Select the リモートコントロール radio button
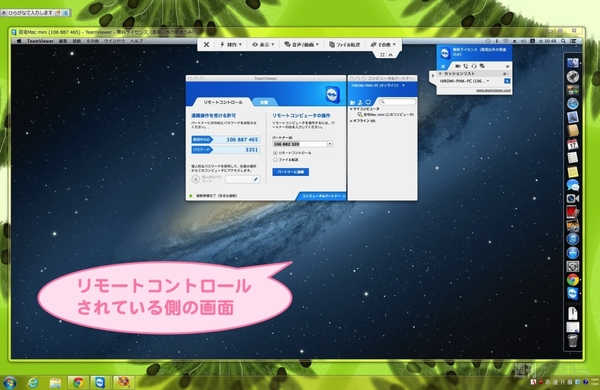 pyautogui.click(x=275, y=153)
